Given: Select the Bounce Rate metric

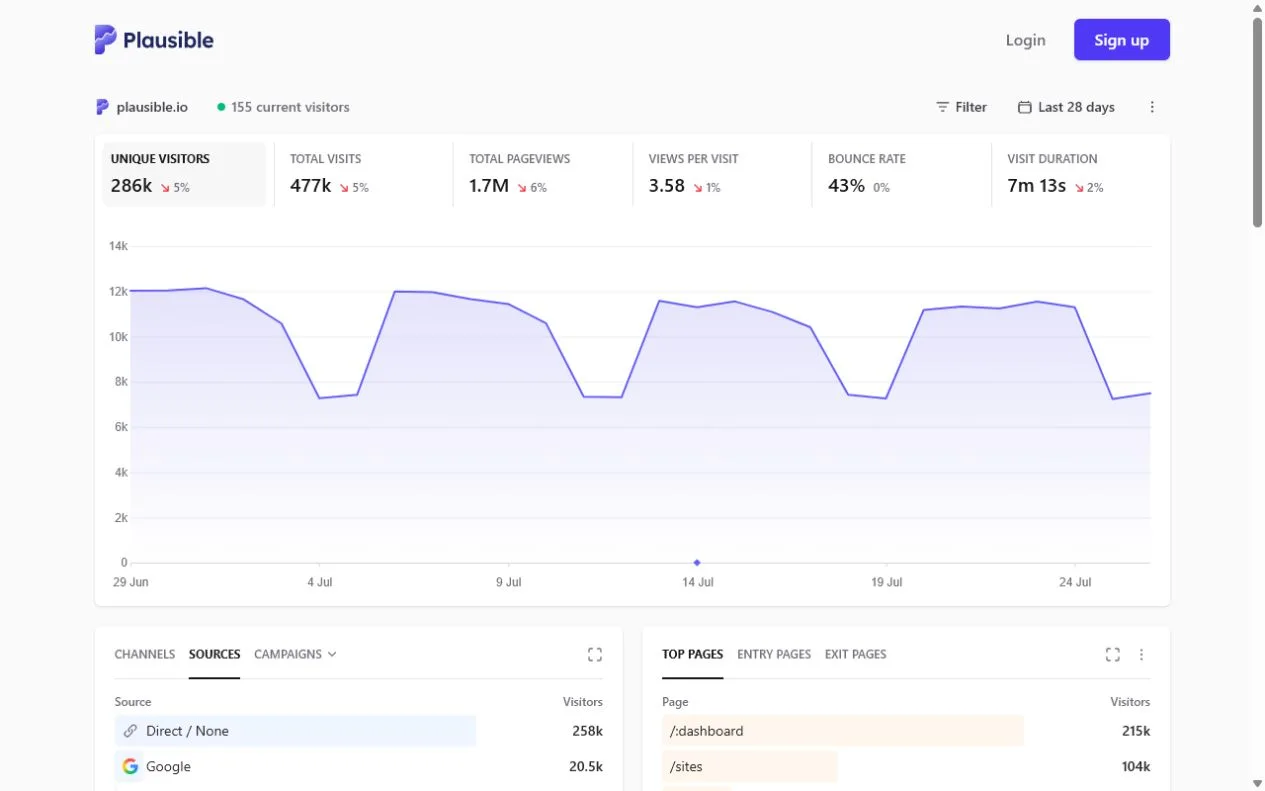Looking at the screenshot, I should click(901, 174).
